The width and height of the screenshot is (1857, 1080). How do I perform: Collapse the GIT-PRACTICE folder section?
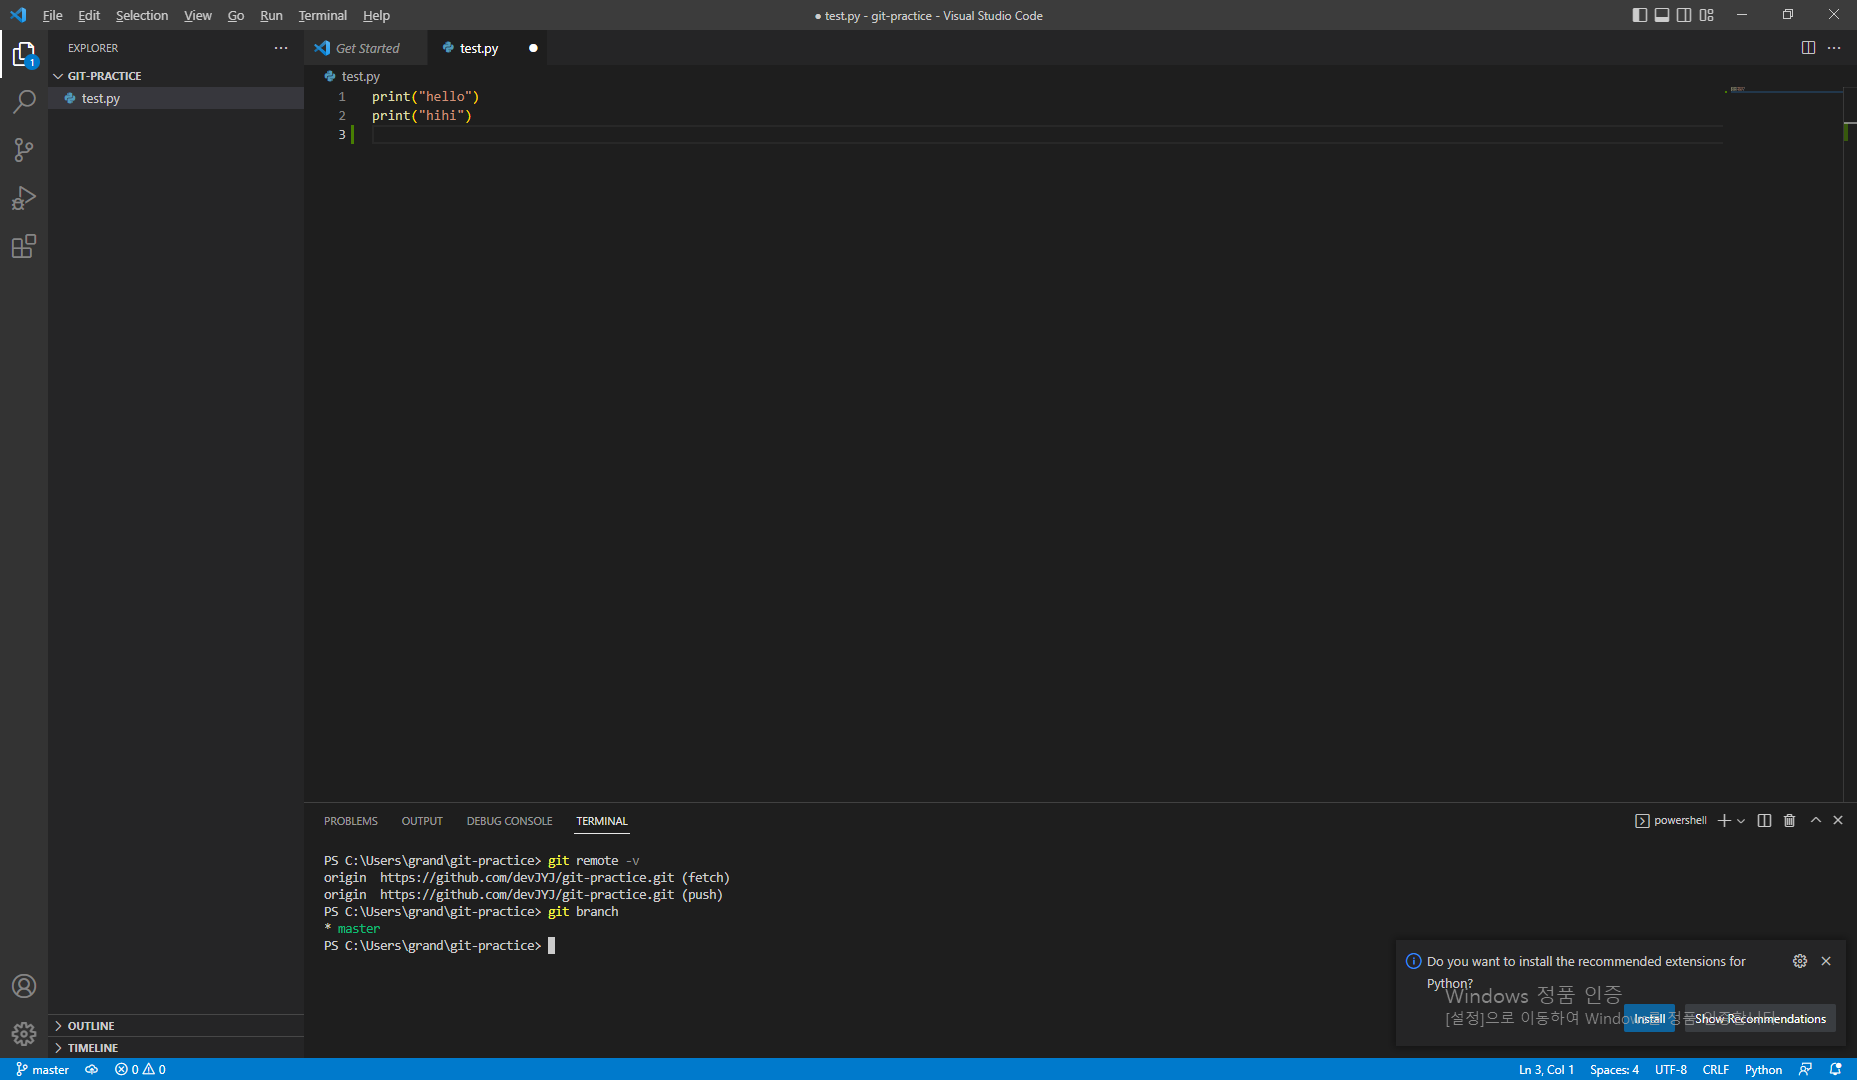click(176, 76)
